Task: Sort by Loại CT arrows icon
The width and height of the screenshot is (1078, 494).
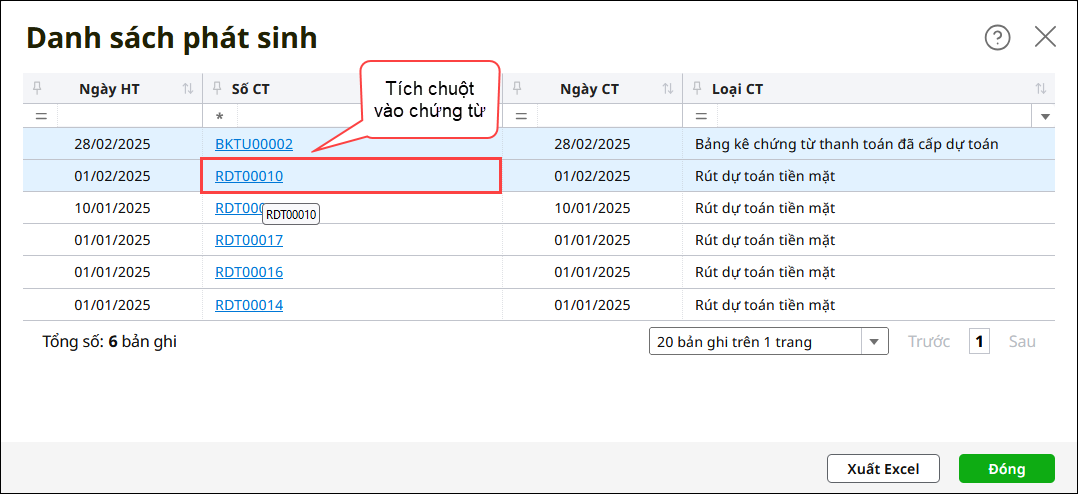Action: 1041,89
